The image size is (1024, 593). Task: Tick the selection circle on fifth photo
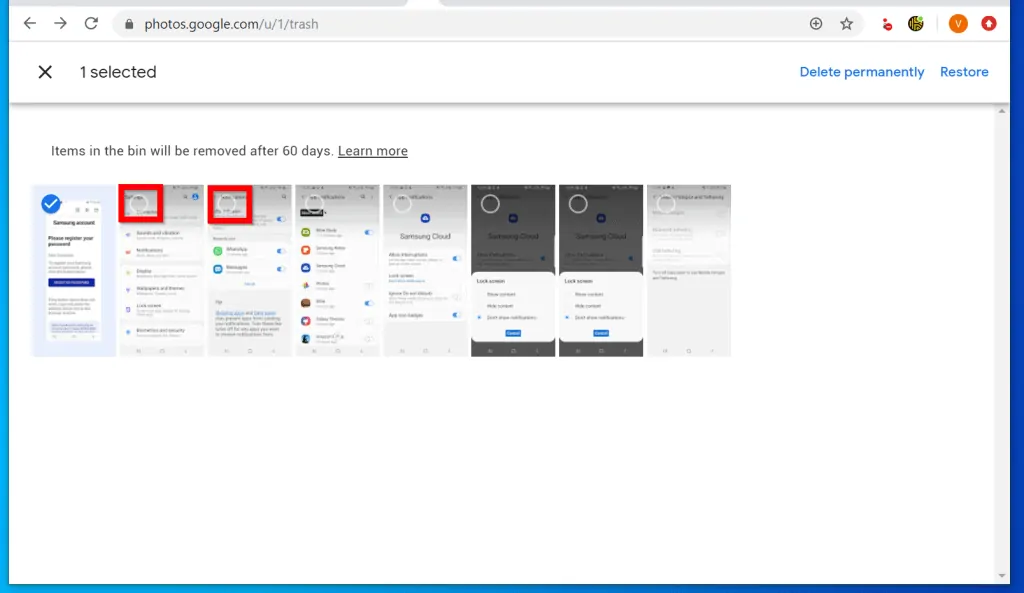tap(403, 204)
